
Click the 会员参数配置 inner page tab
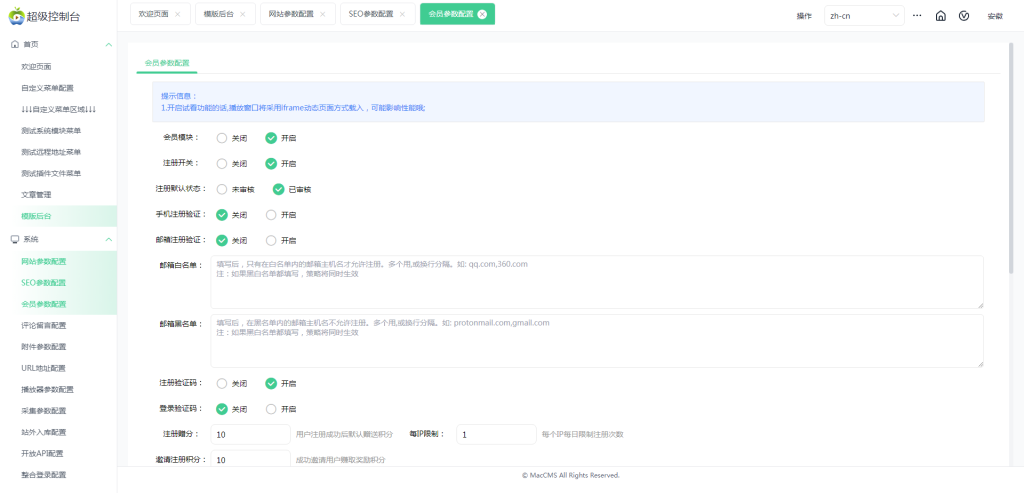[167, 63]
